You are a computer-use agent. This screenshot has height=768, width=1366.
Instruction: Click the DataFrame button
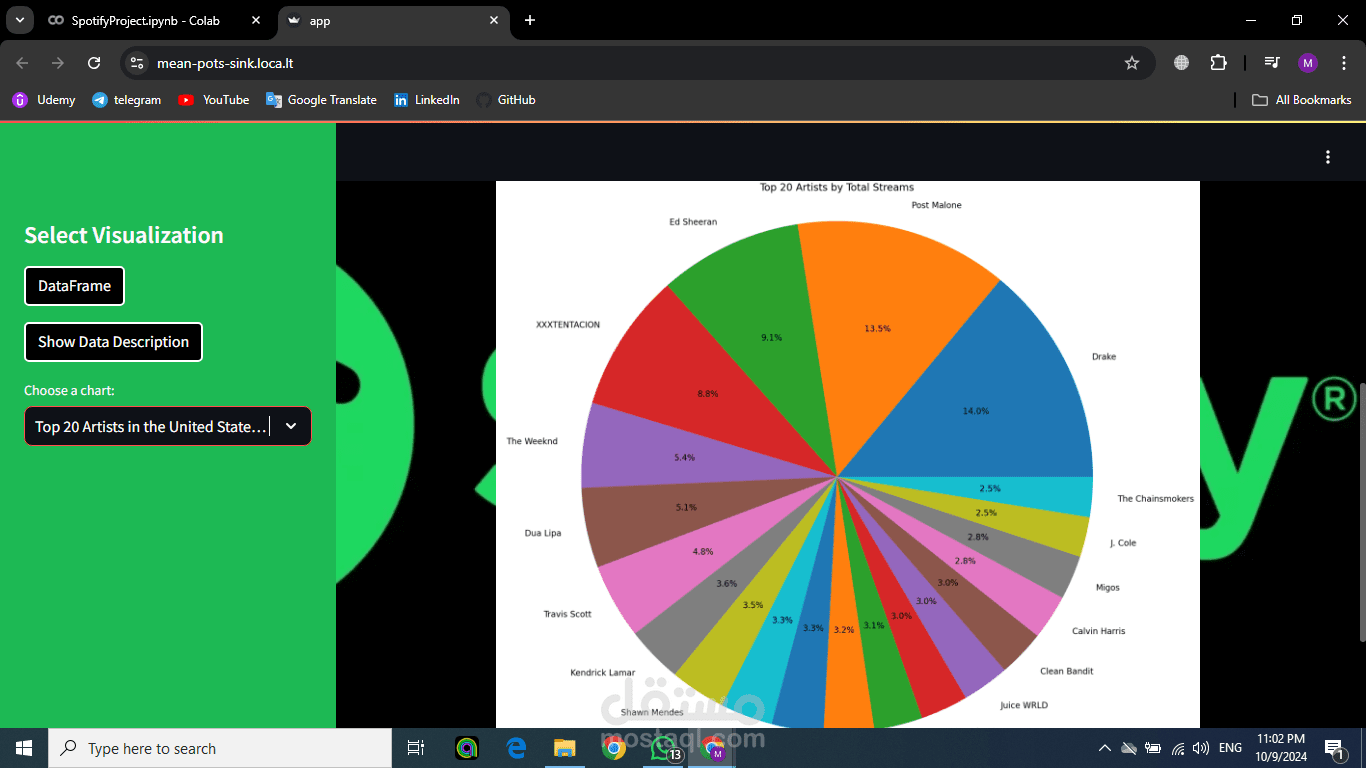74,286
